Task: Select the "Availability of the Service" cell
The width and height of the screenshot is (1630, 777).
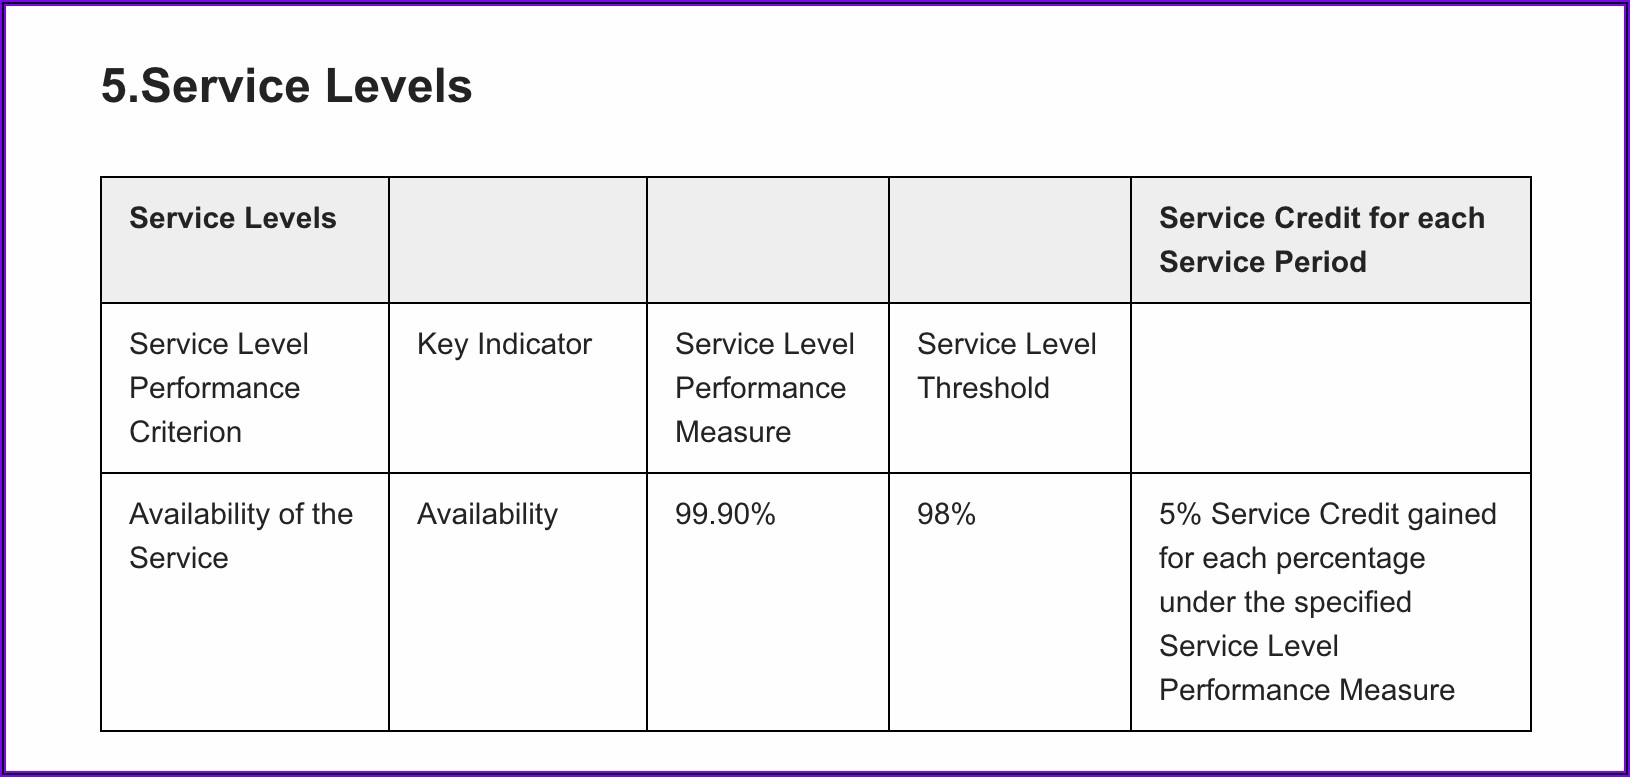Action: (240, 536)
